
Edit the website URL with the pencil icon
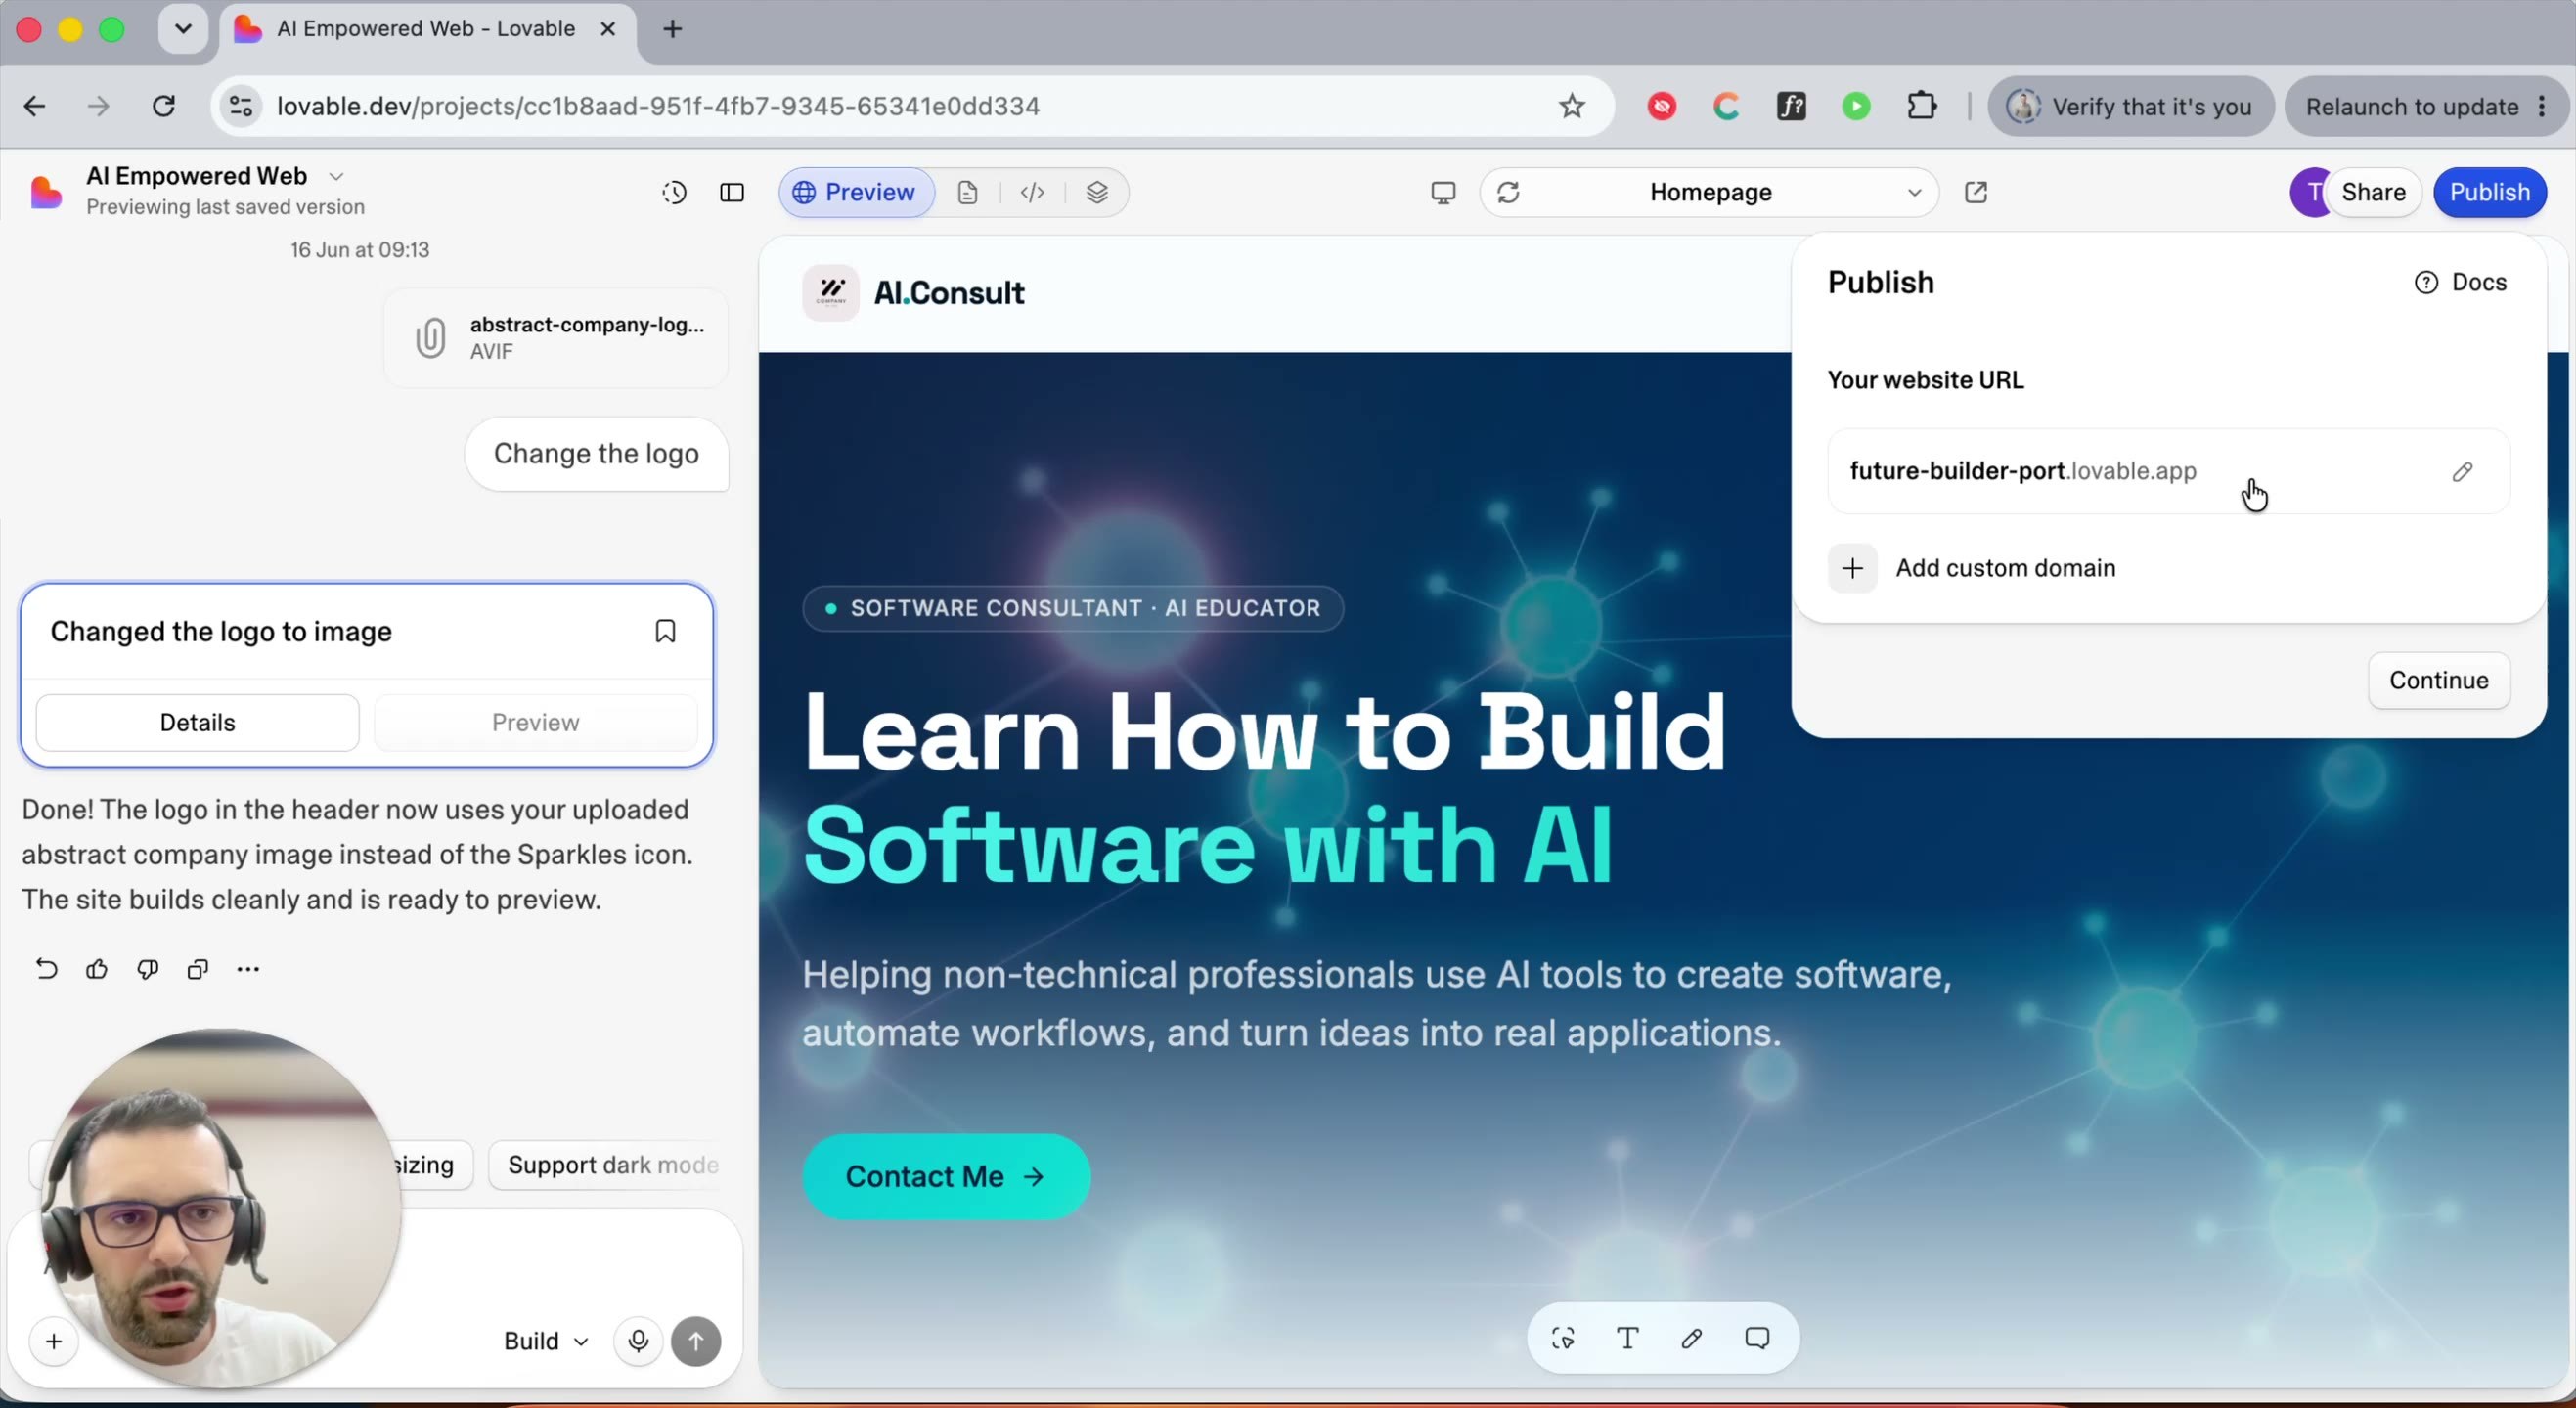(2462, 471)
